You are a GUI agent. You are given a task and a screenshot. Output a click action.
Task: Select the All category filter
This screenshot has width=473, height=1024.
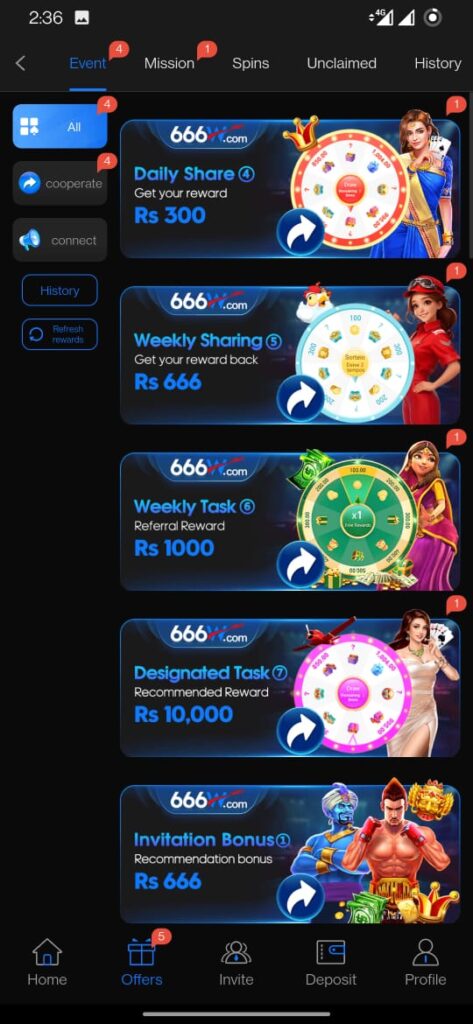click(x=59, y=126)
